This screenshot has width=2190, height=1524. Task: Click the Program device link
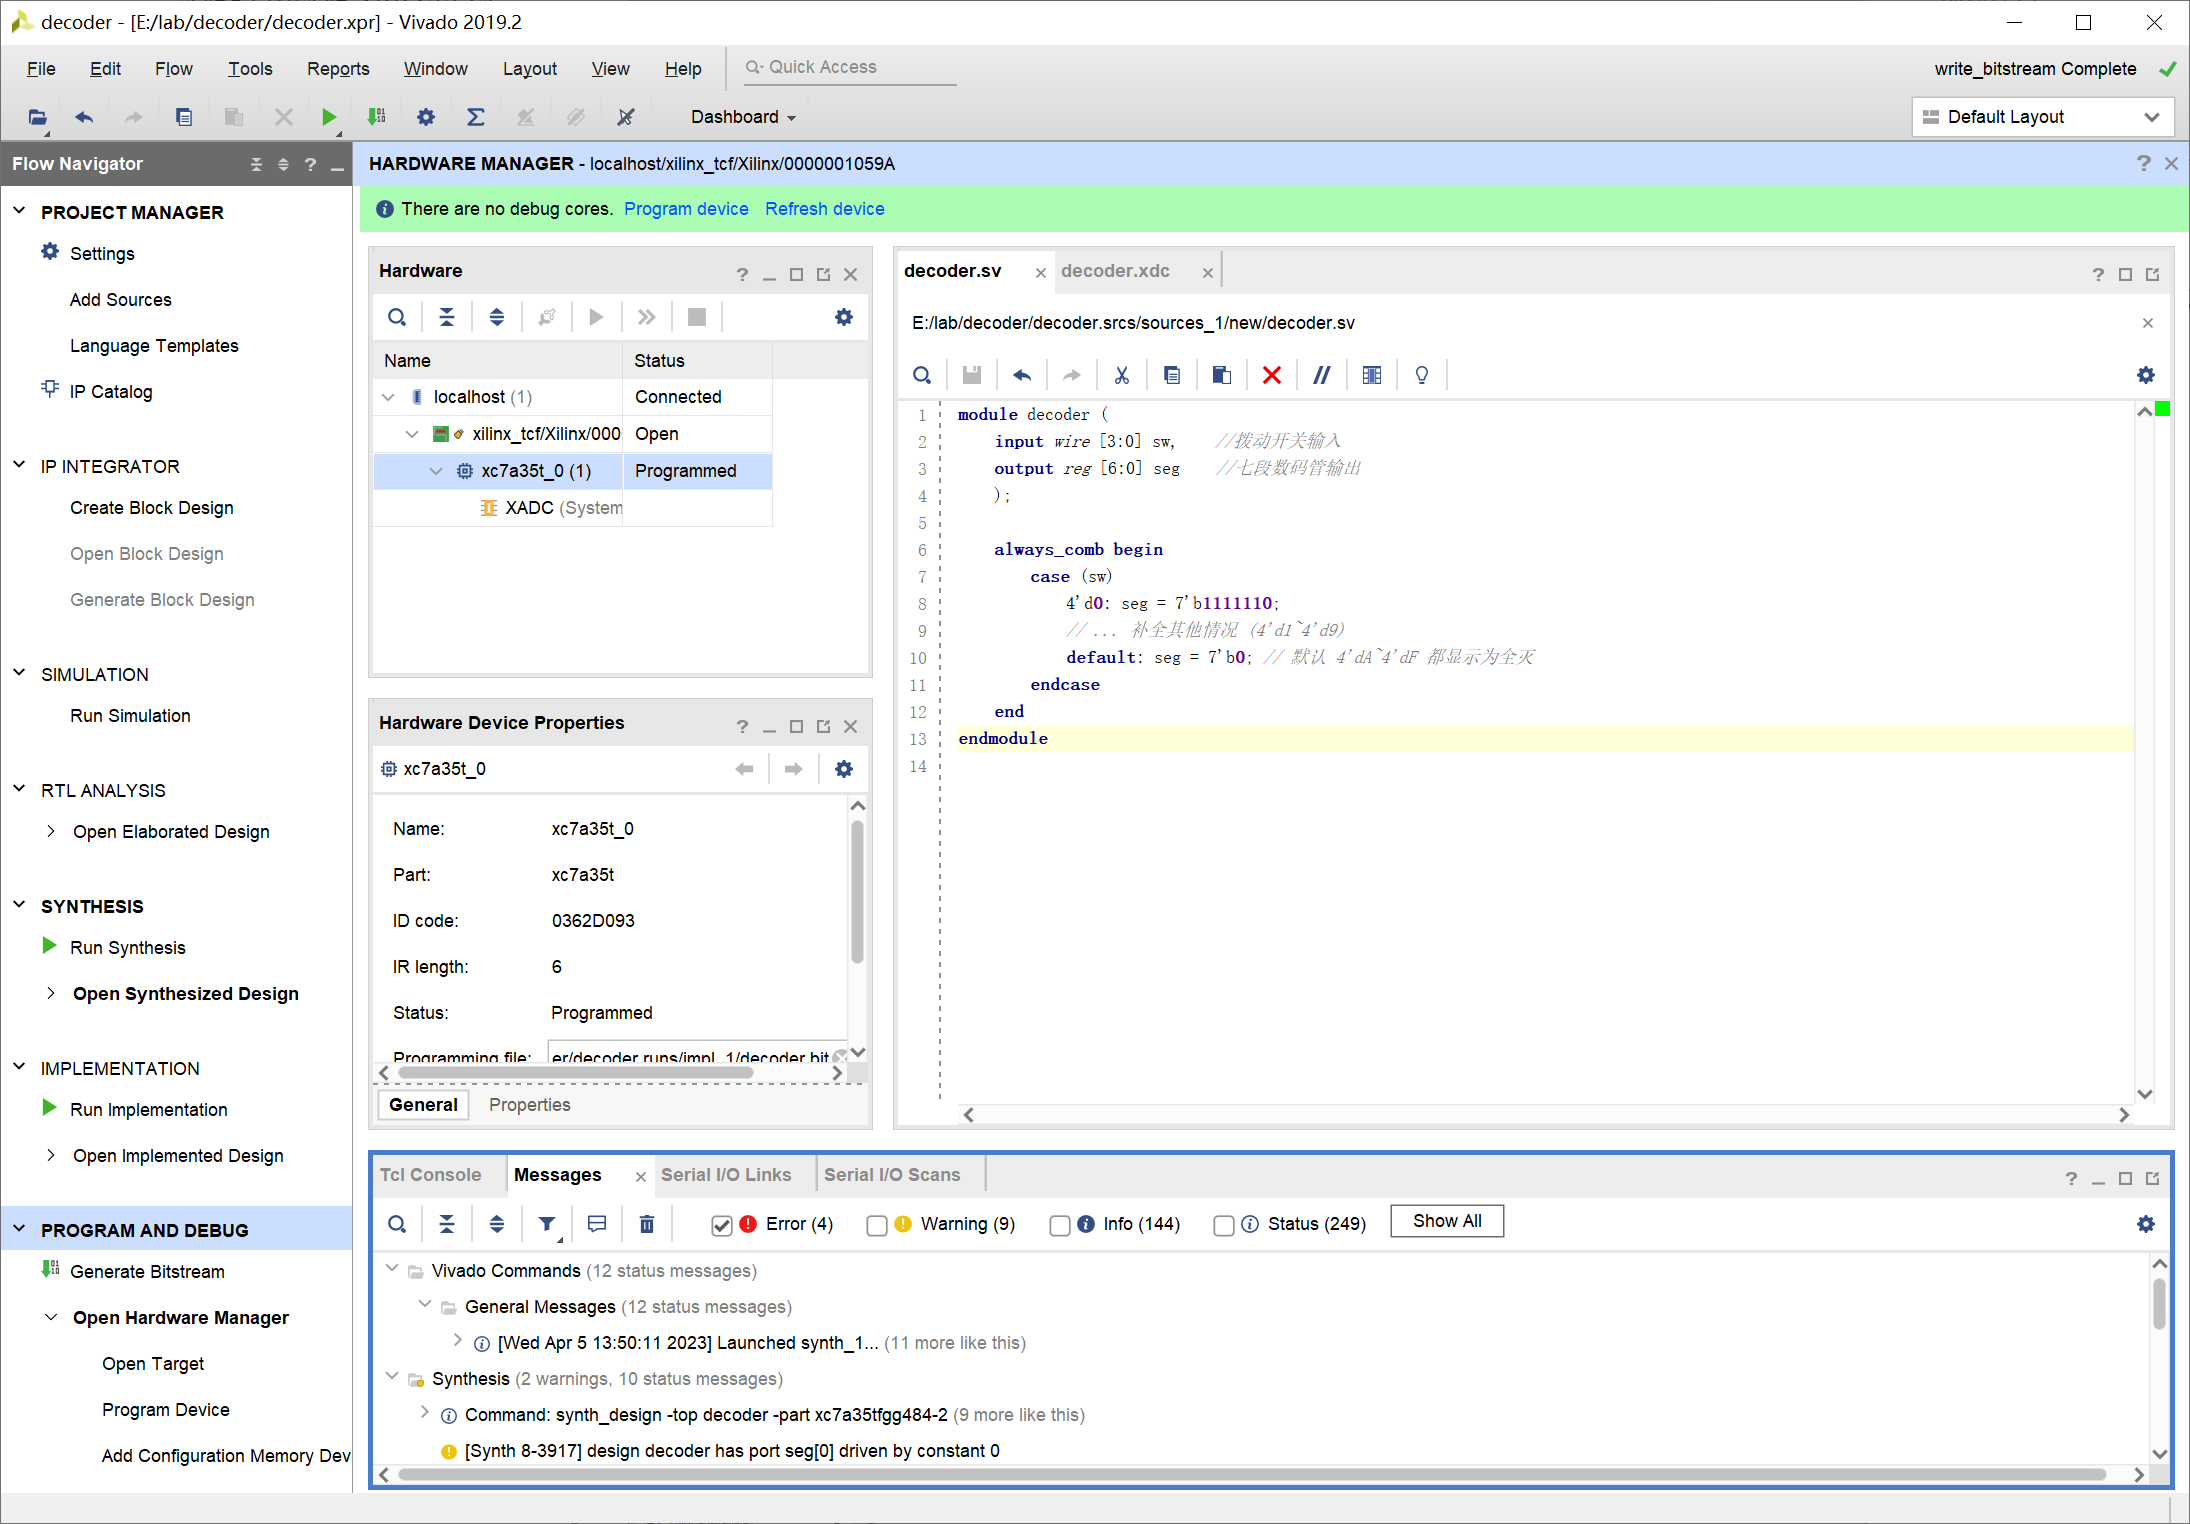[x=686, y=209]
